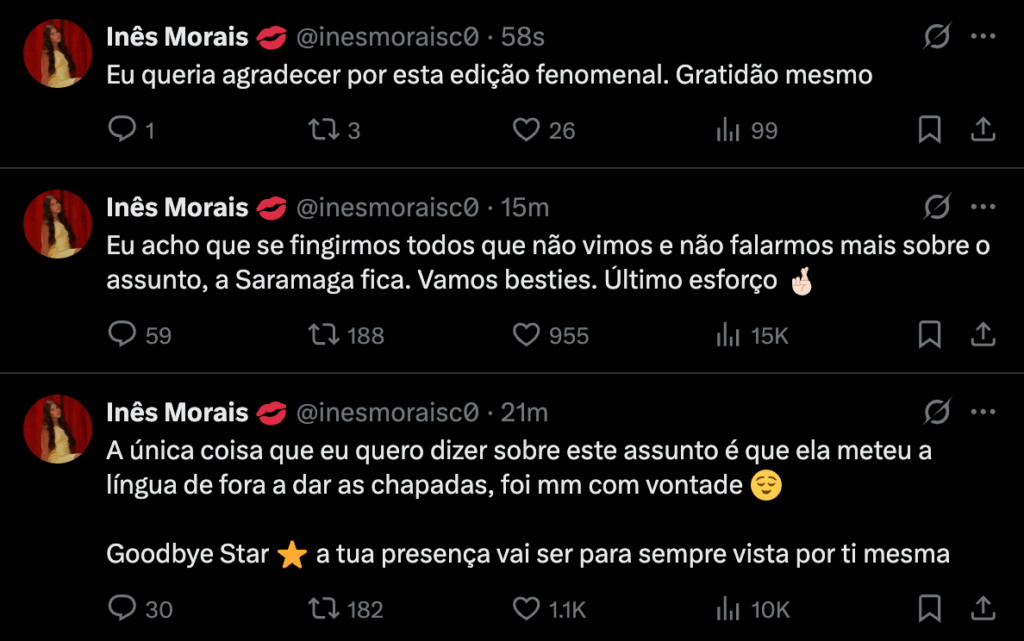1024x641 pixels.
Task: Reply to the 58s-old gratitude tweet
Action: [121, 130]
